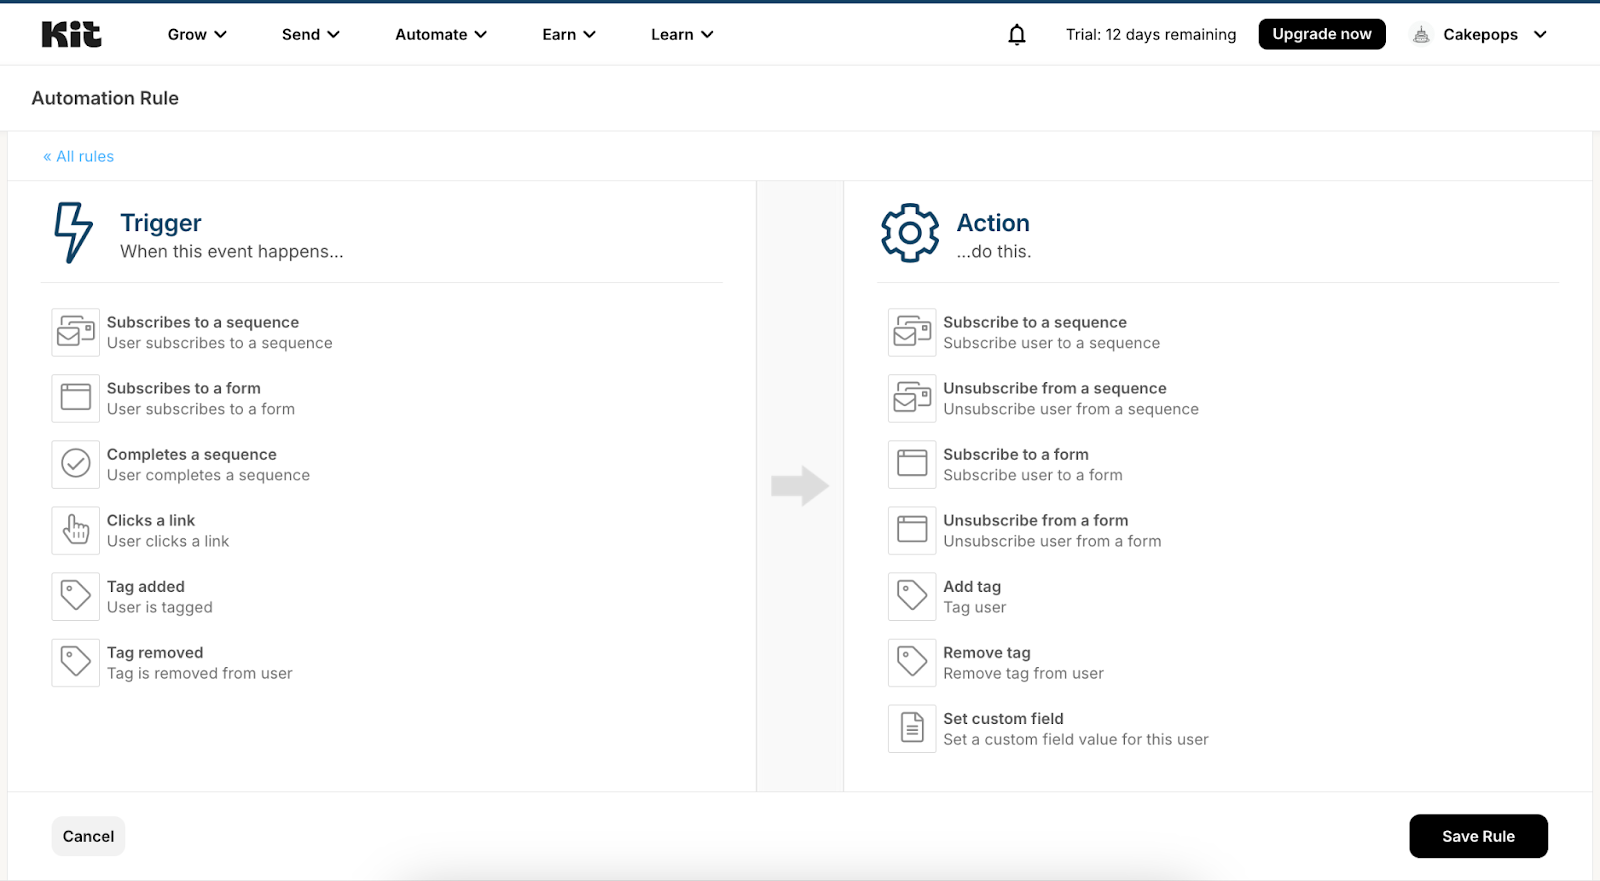Expand the Grow menu
The image size is (1600, 881).
pos(197,35)
